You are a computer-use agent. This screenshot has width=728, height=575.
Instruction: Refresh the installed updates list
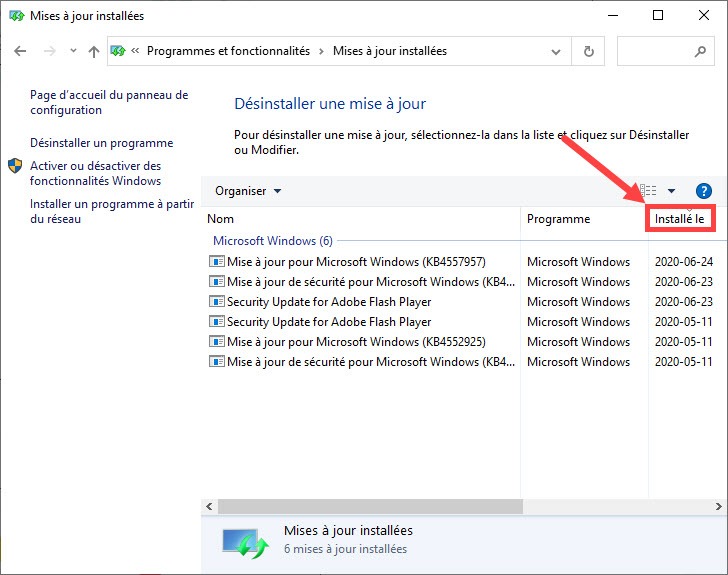point(588,51)
